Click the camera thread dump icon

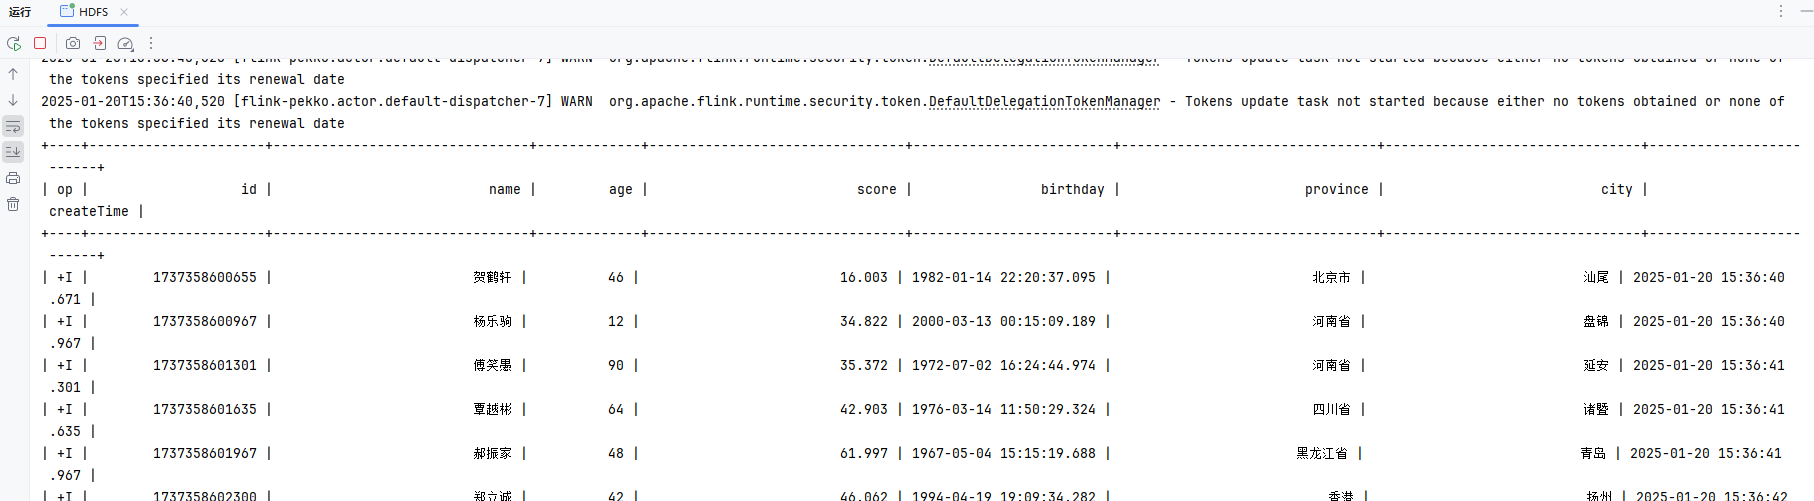pyautogui.click(x=73, y=43)
